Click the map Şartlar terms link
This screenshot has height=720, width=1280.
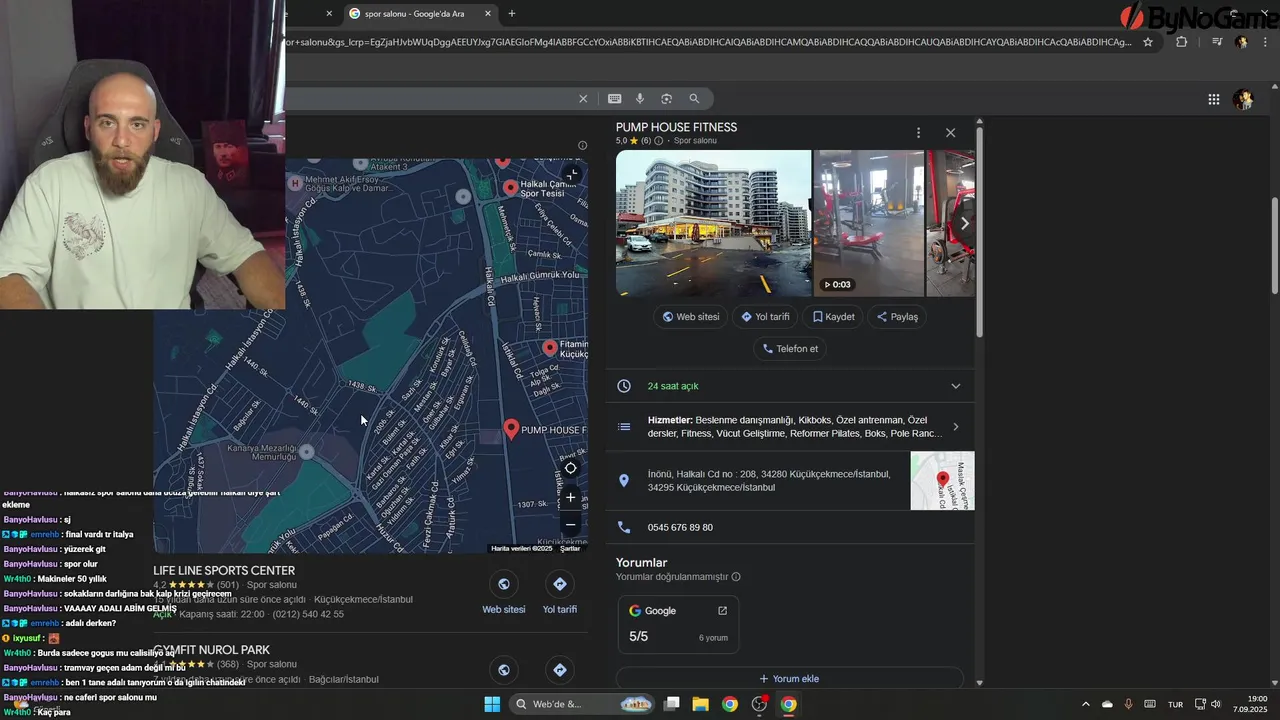tap(570, 548)
